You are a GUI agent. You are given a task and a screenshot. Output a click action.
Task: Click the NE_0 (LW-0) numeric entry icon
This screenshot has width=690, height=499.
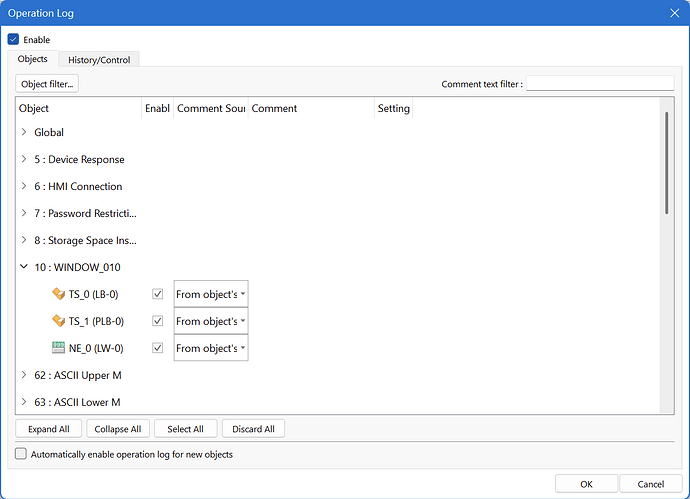[x=58, y=348]
